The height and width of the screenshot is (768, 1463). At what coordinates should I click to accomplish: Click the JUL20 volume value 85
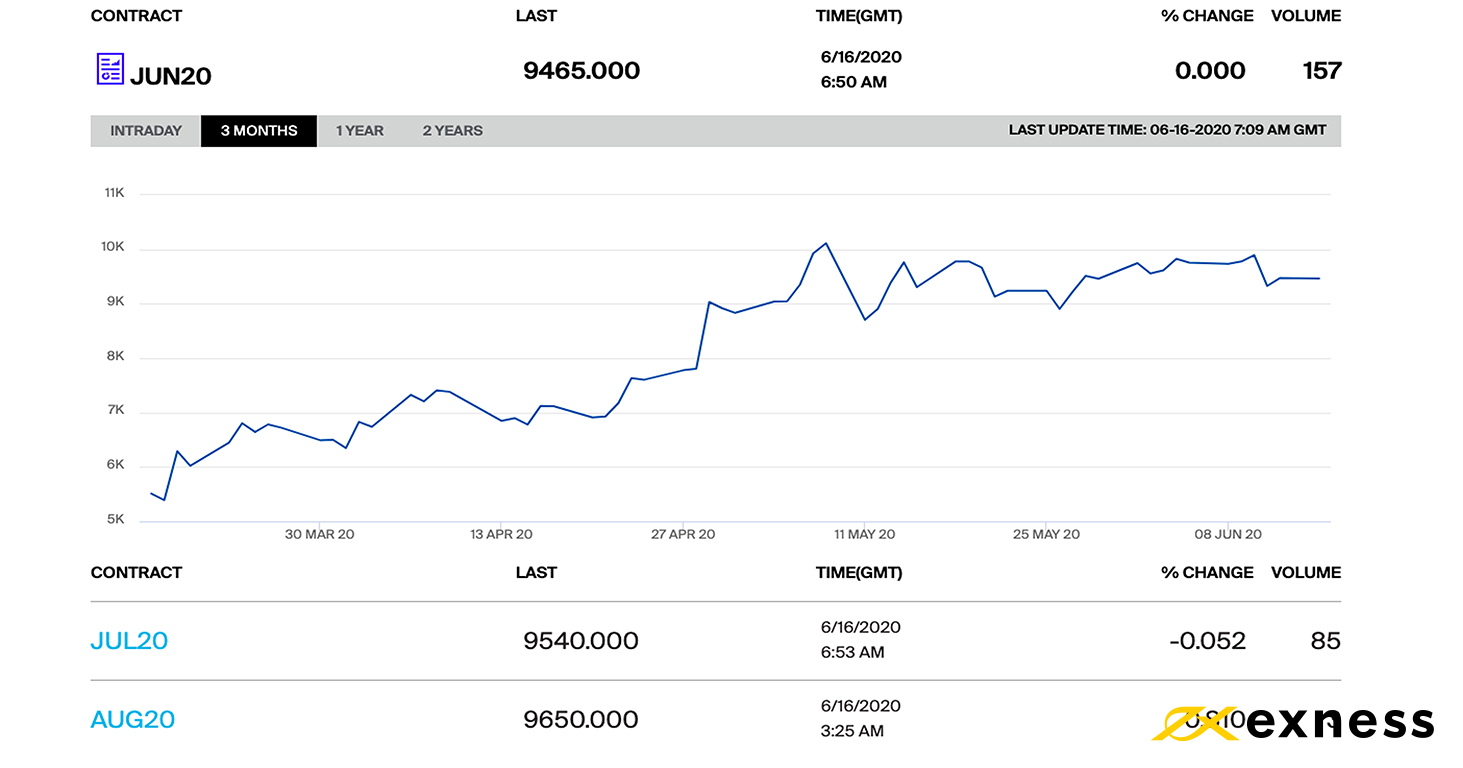1326,640
